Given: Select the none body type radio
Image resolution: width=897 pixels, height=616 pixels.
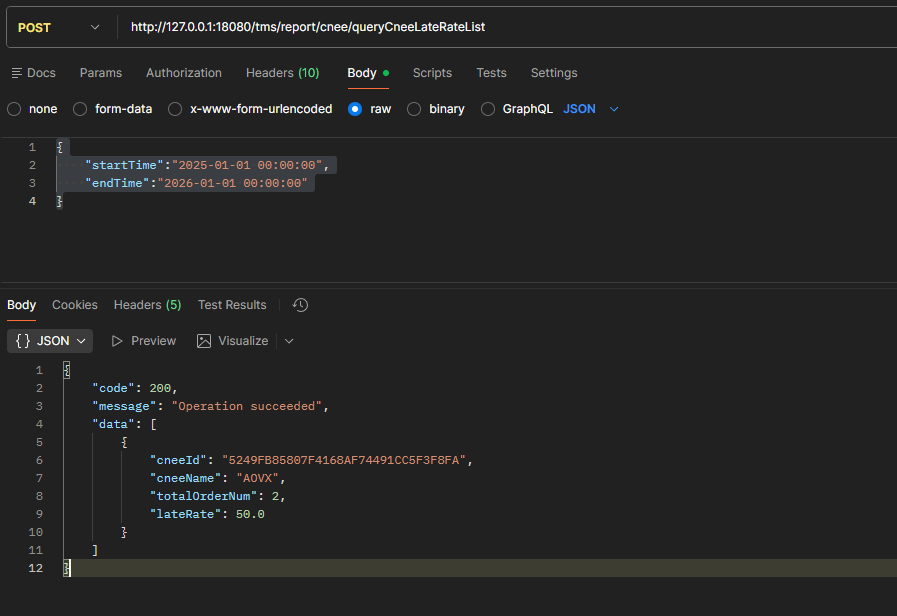Looking at the screenshot, I should [14, 109].
